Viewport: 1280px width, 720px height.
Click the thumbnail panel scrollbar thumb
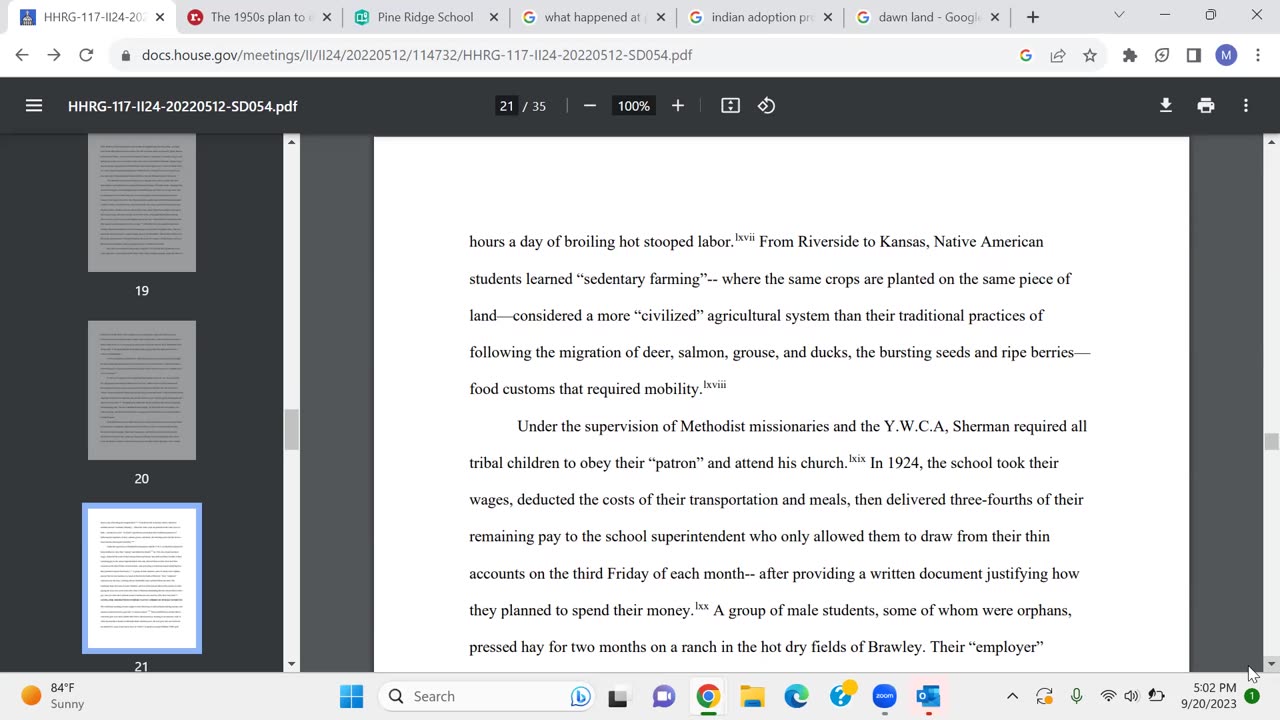[291, 429]
